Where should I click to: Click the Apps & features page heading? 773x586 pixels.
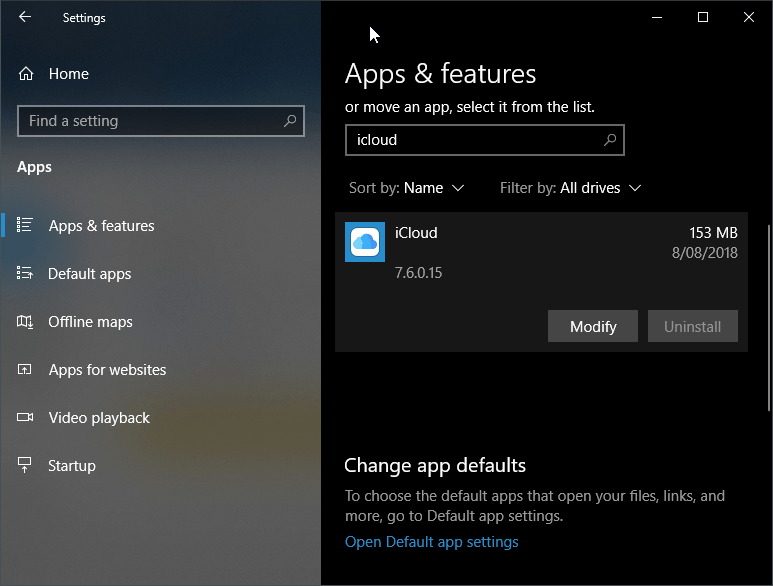pos(440,74)
